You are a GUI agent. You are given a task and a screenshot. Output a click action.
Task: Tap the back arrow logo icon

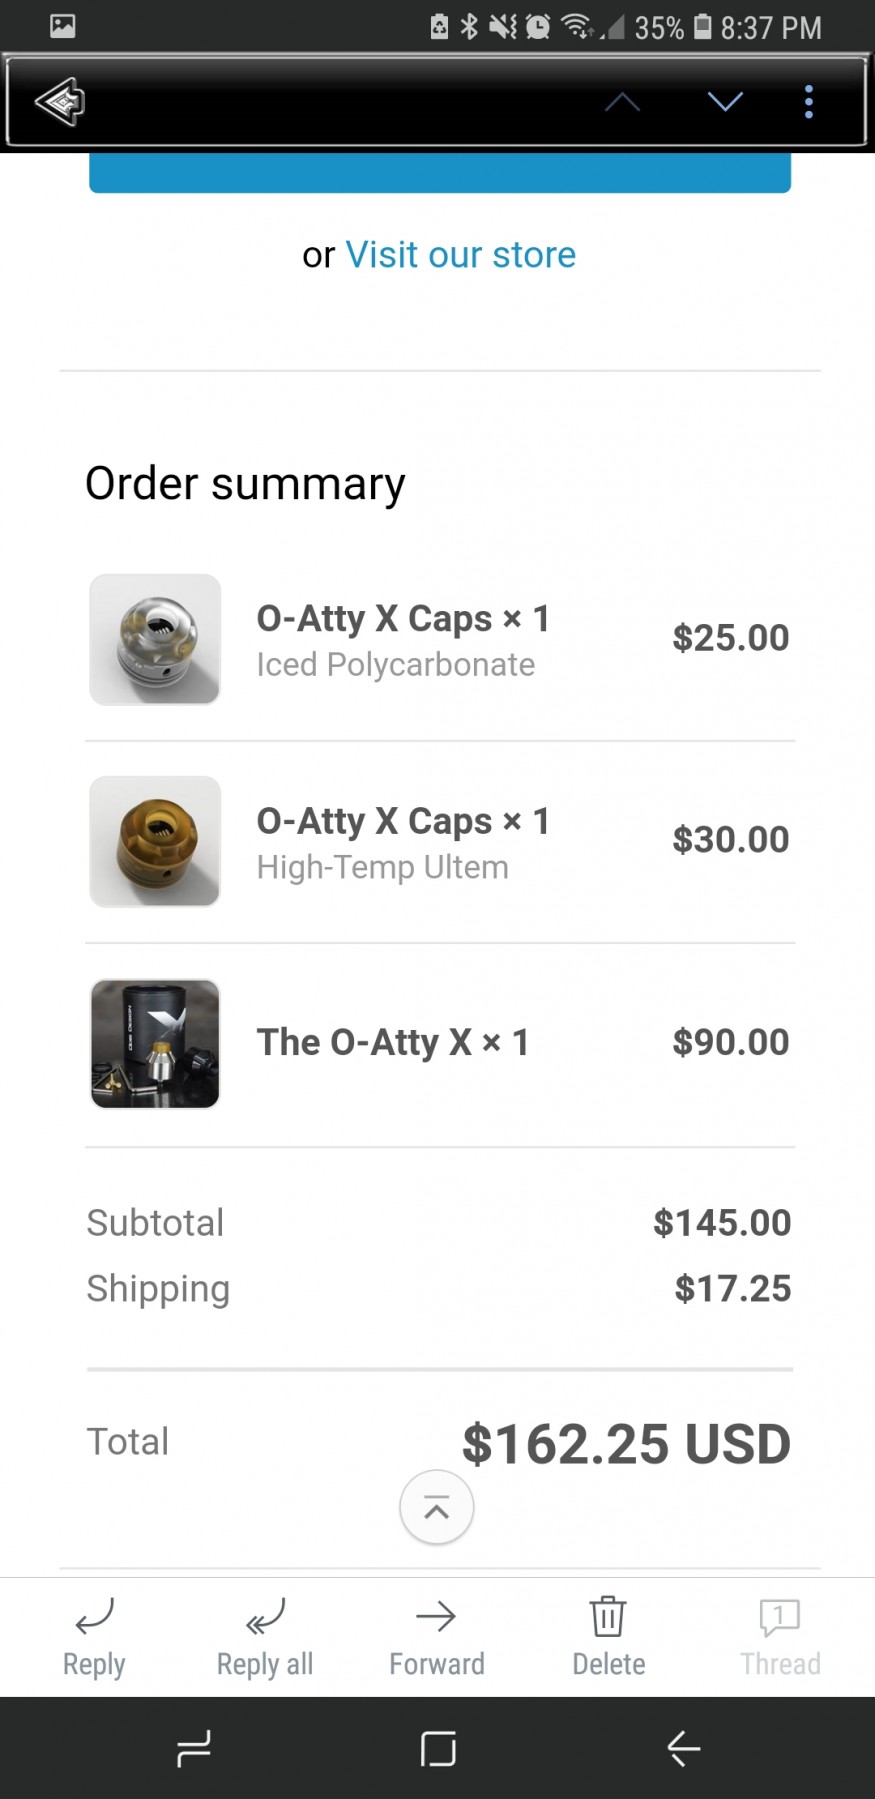(x=60, y=101)
